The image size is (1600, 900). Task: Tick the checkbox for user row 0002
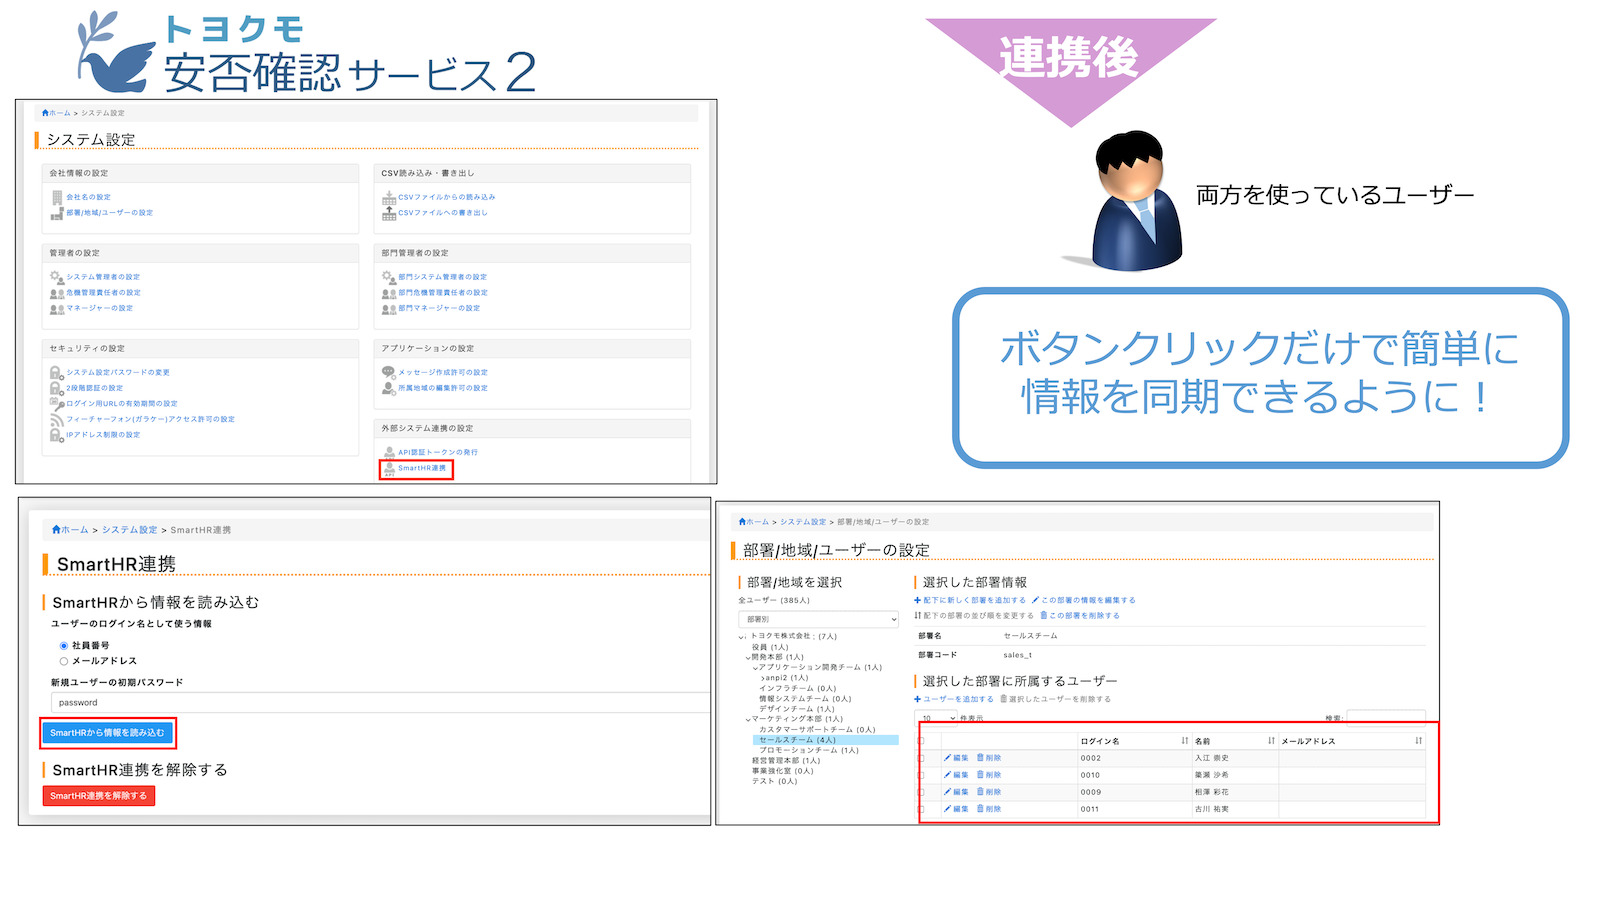(921, 758)
